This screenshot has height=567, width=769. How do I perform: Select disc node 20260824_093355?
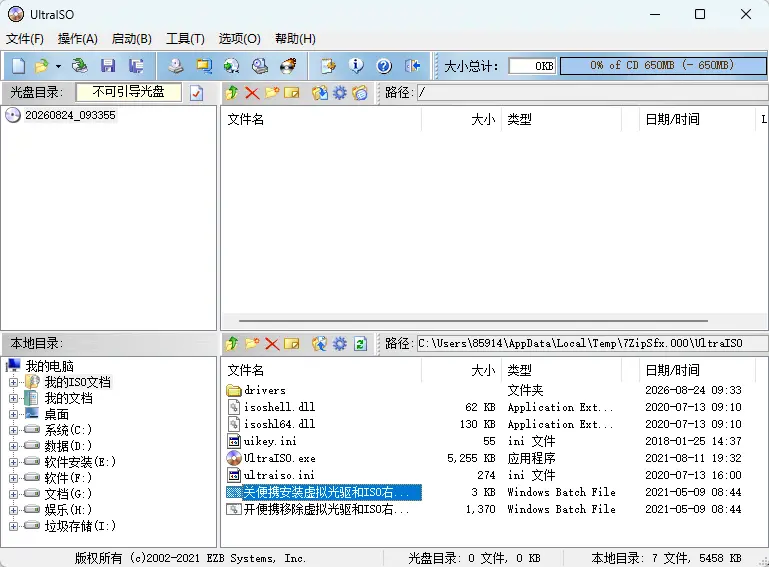pos(70,115)
